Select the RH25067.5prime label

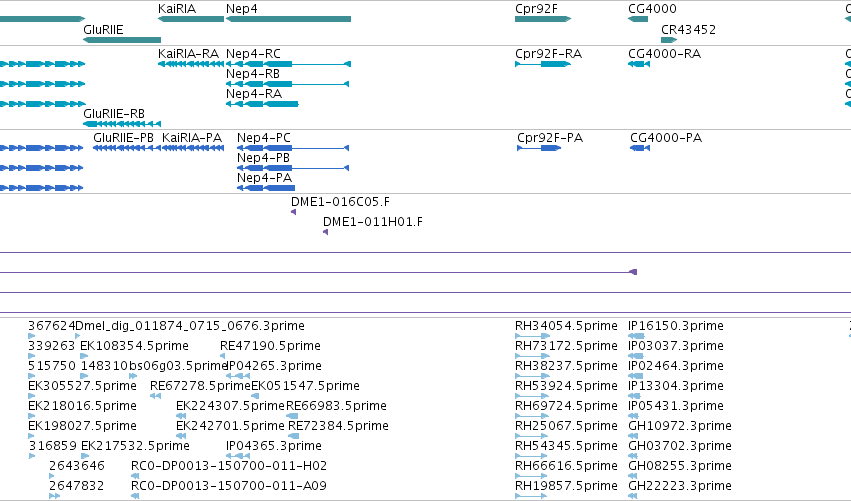(566, 426)
